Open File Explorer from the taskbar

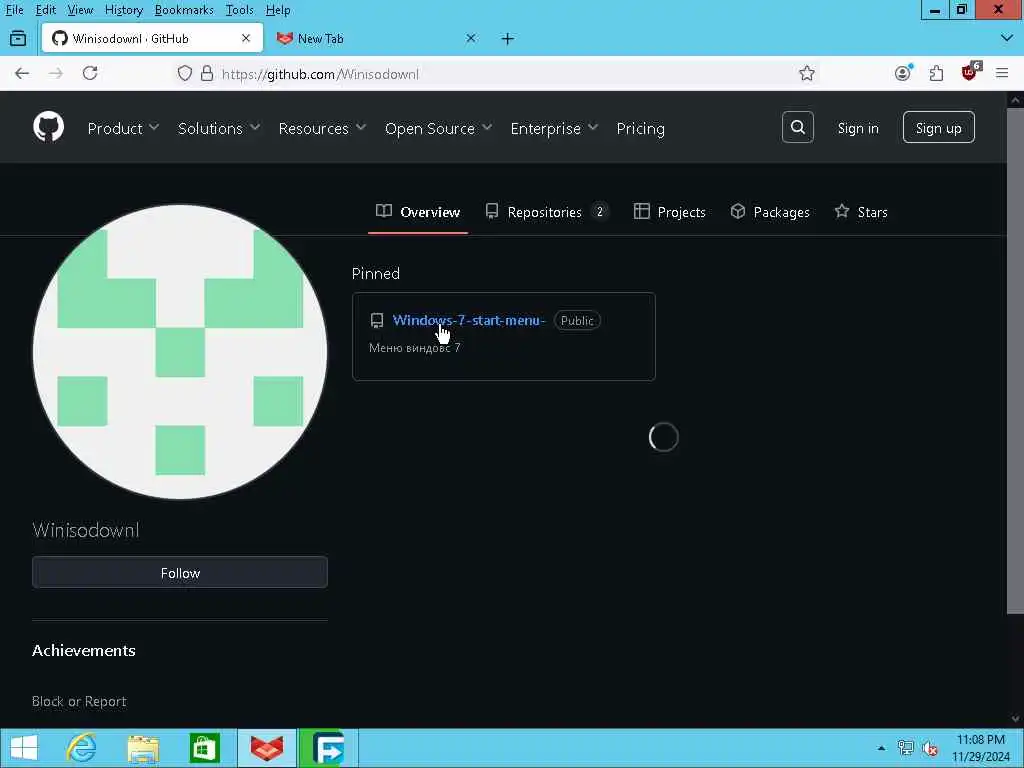[143, 748]
